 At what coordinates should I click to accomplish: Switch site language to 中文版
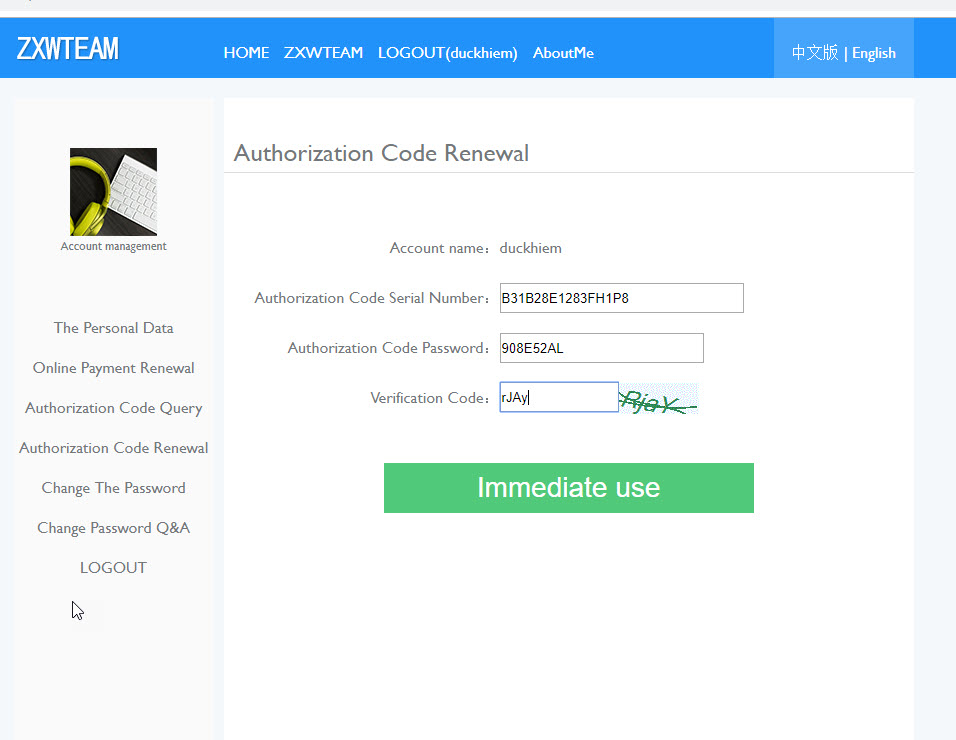[813, 53]
